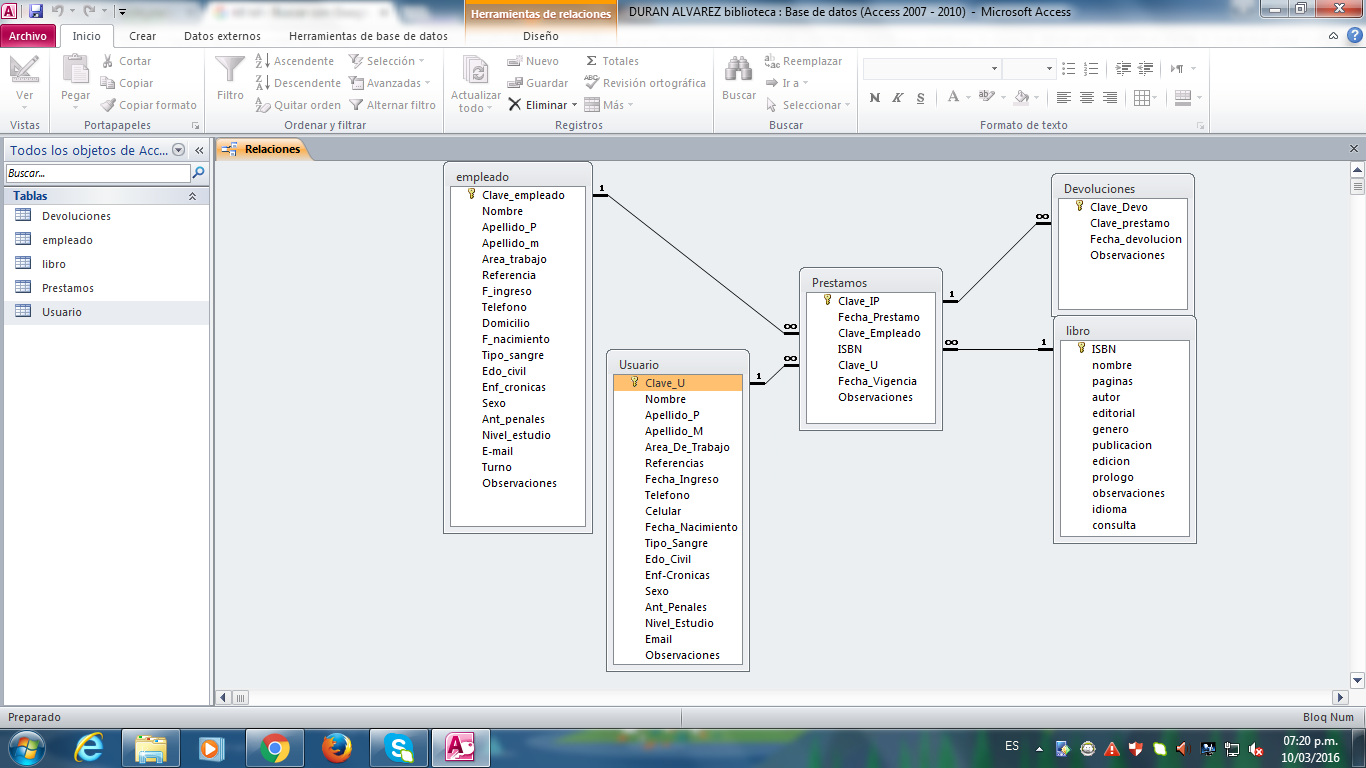1366x768 pixels.
Task: Click the Actualizar todo icon
Action: click(476, 72)
